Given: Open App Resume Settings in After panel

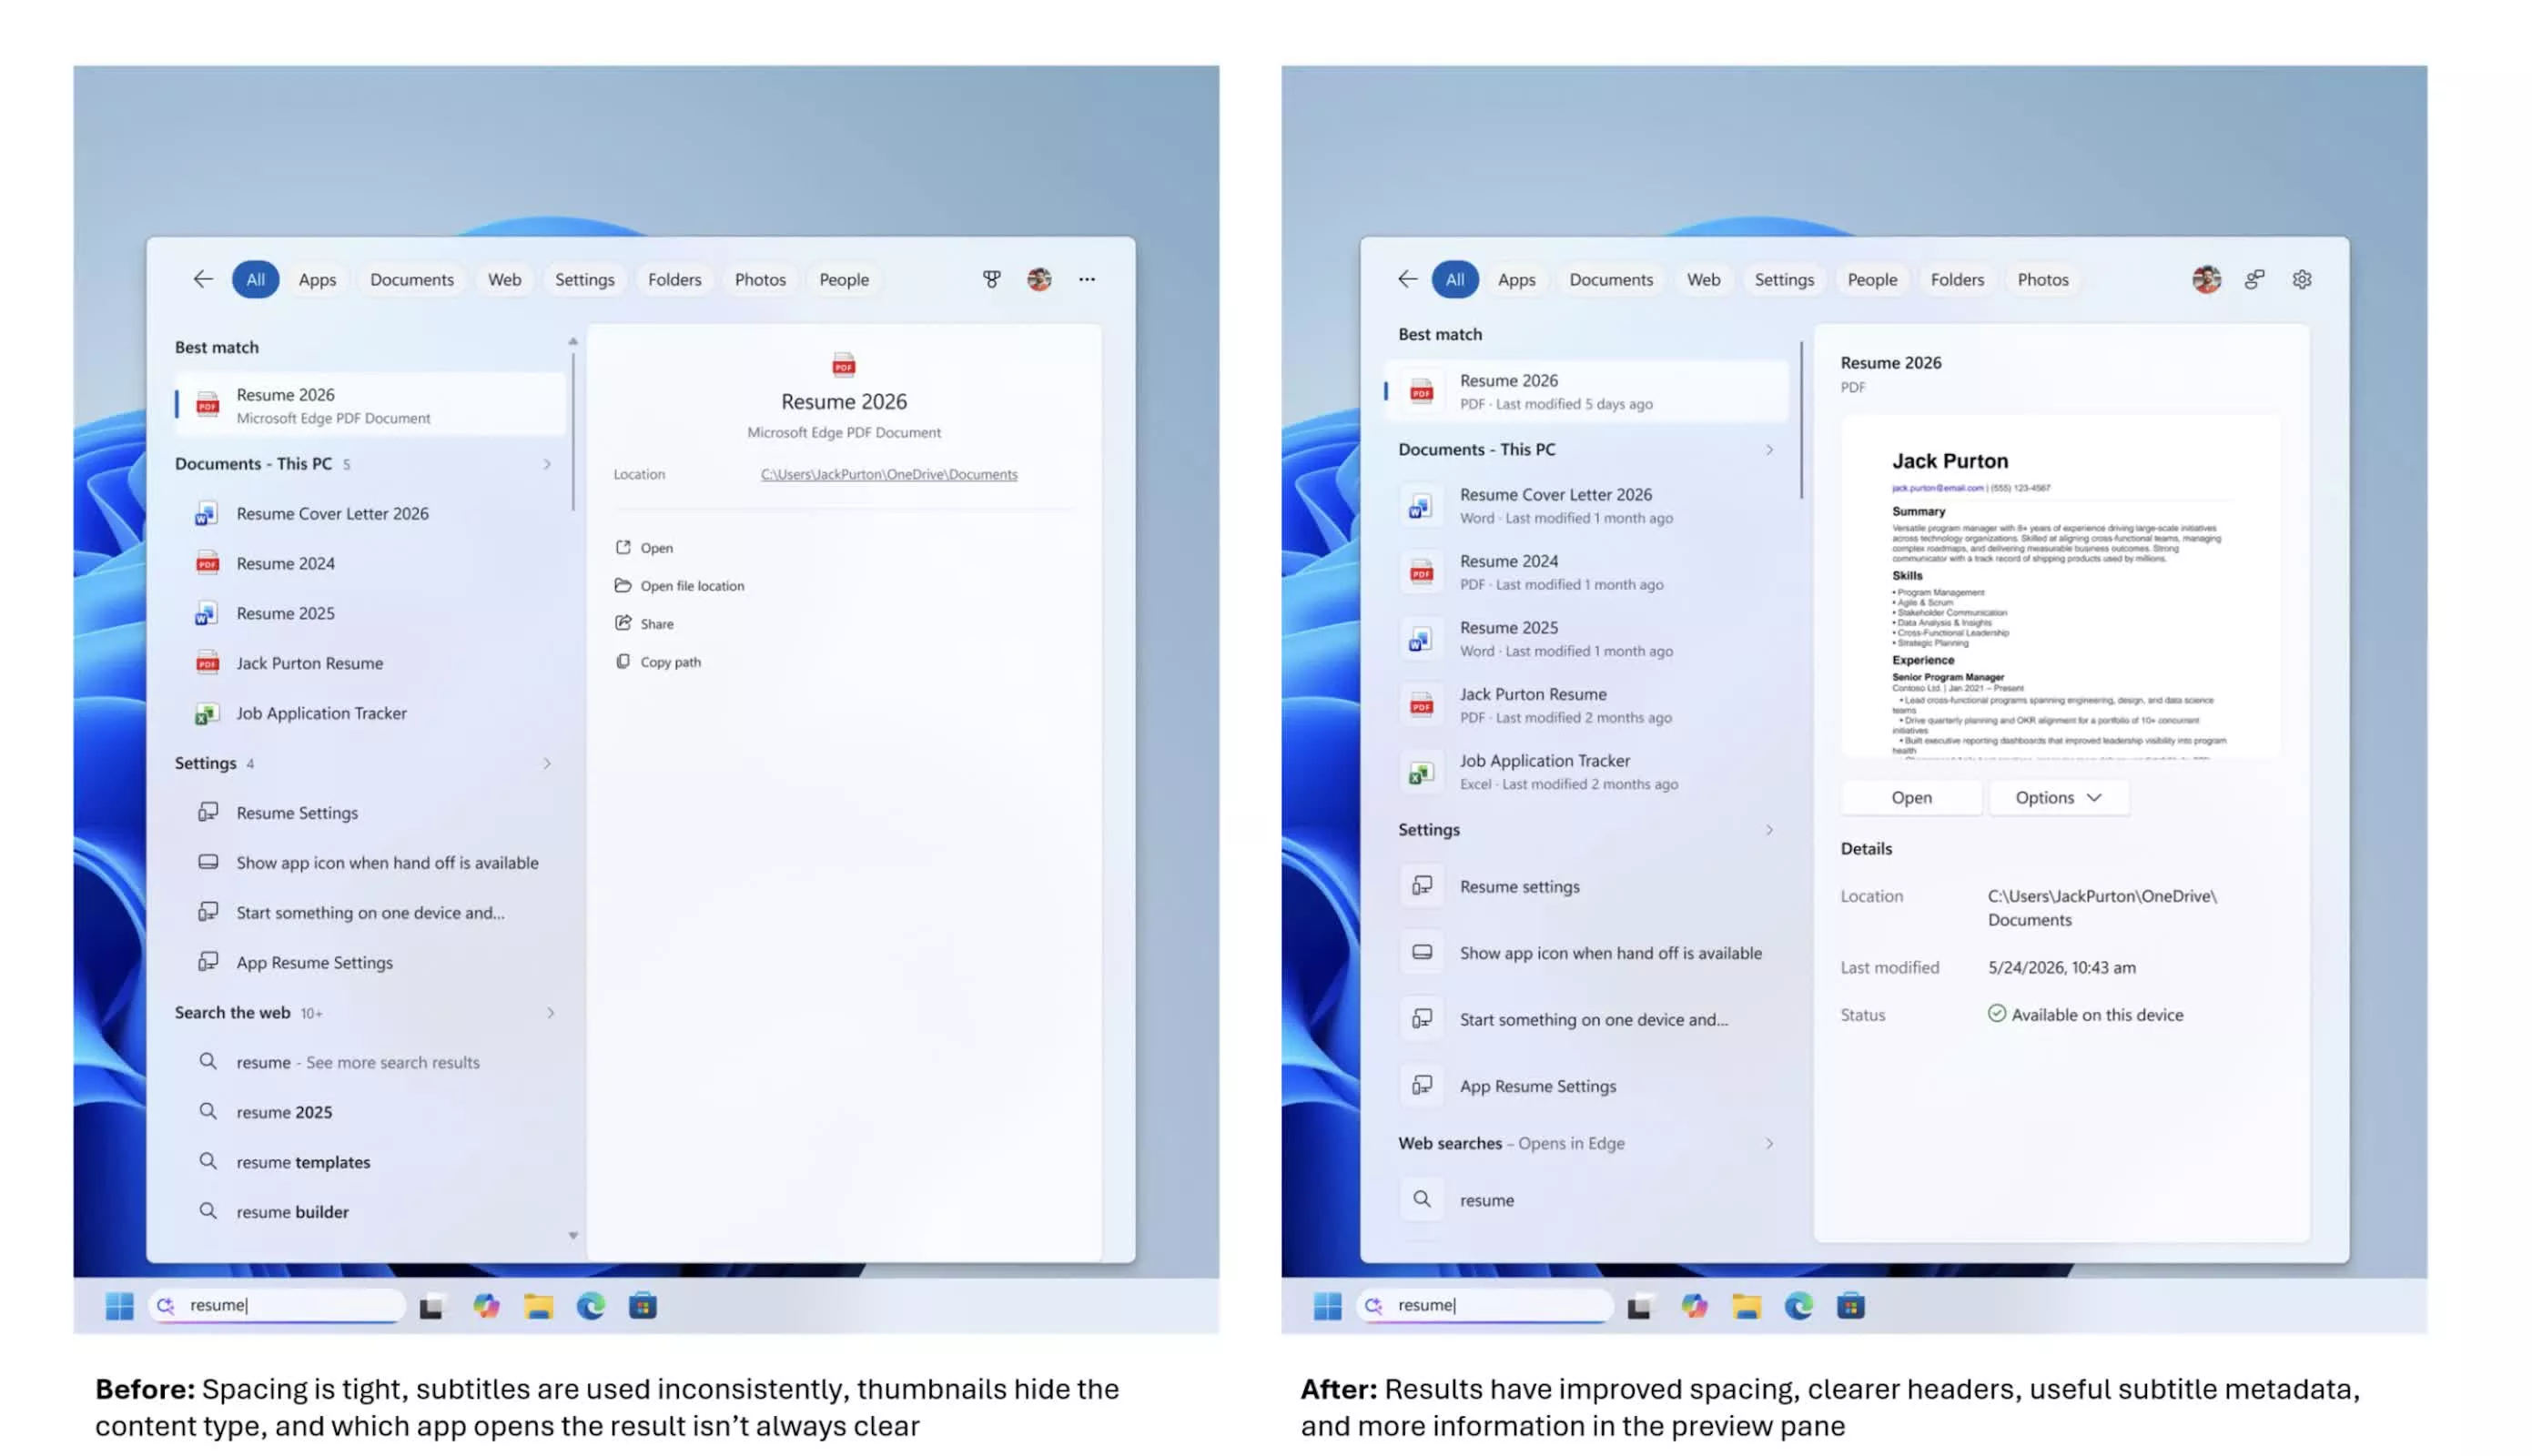Looking at the screenshot, I should (x=1587, y=1085).
